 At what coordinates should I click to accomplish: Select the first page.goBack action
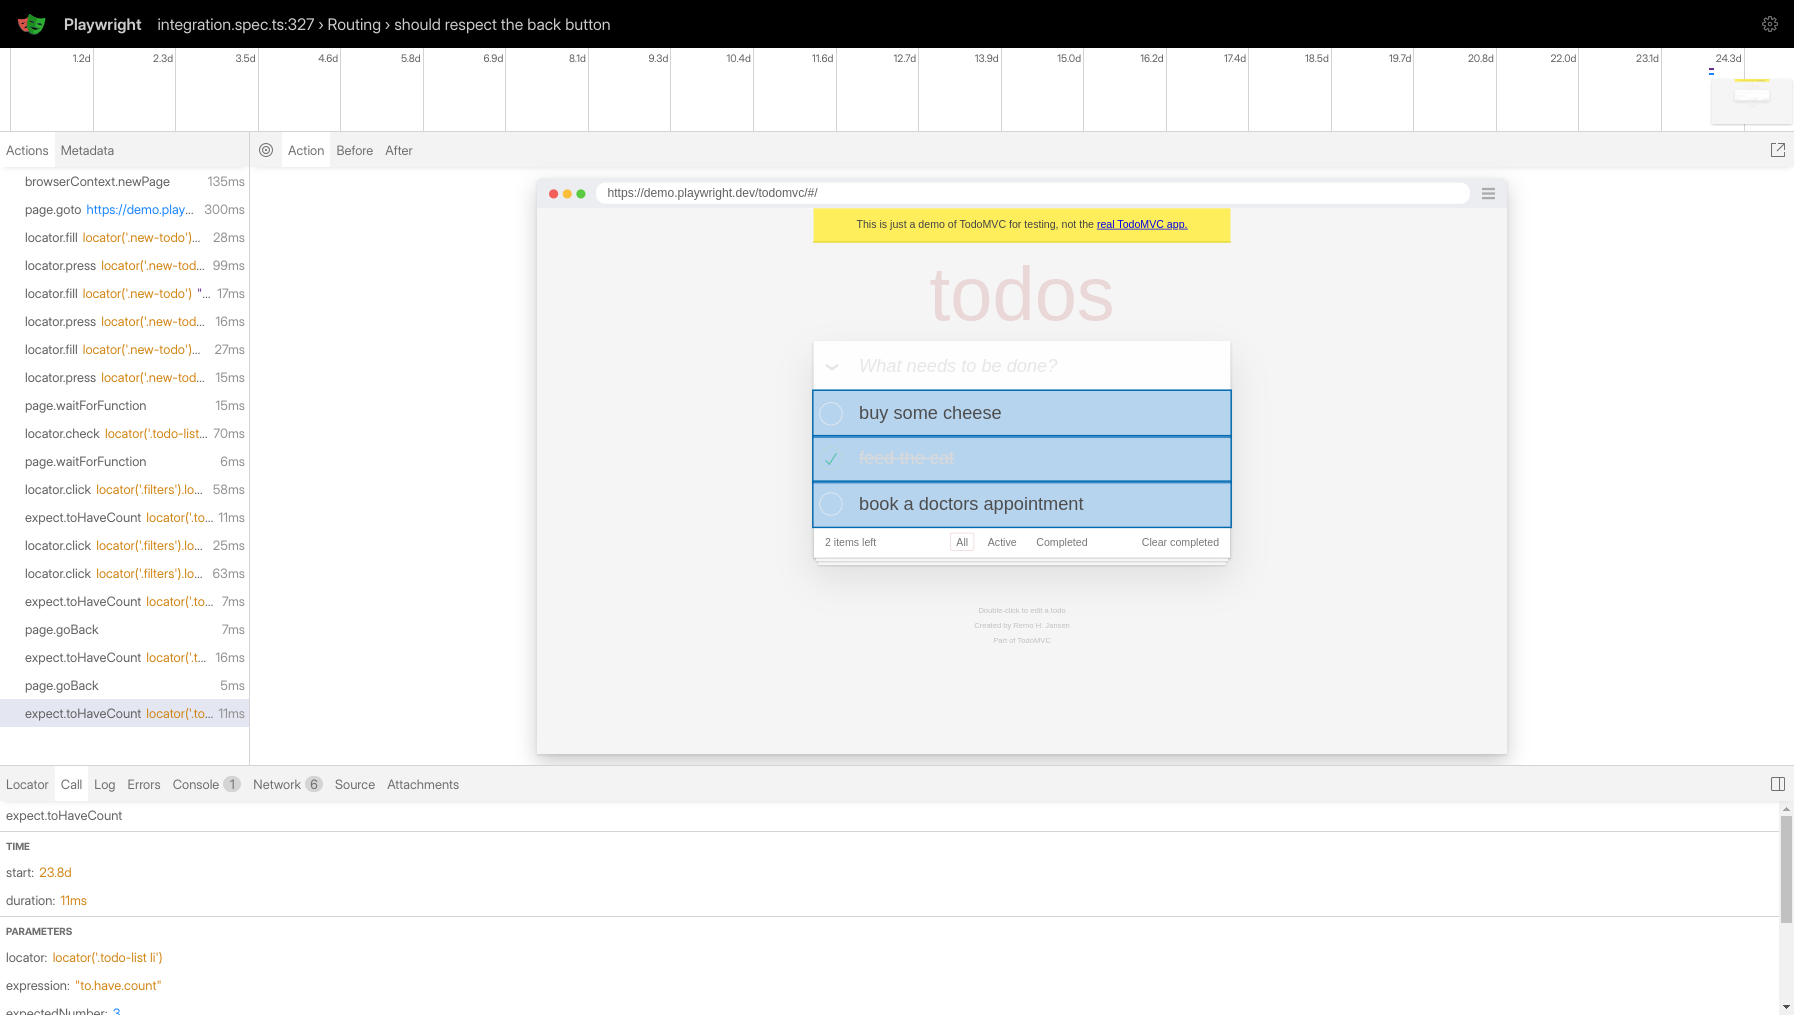[x=62, y=629]
